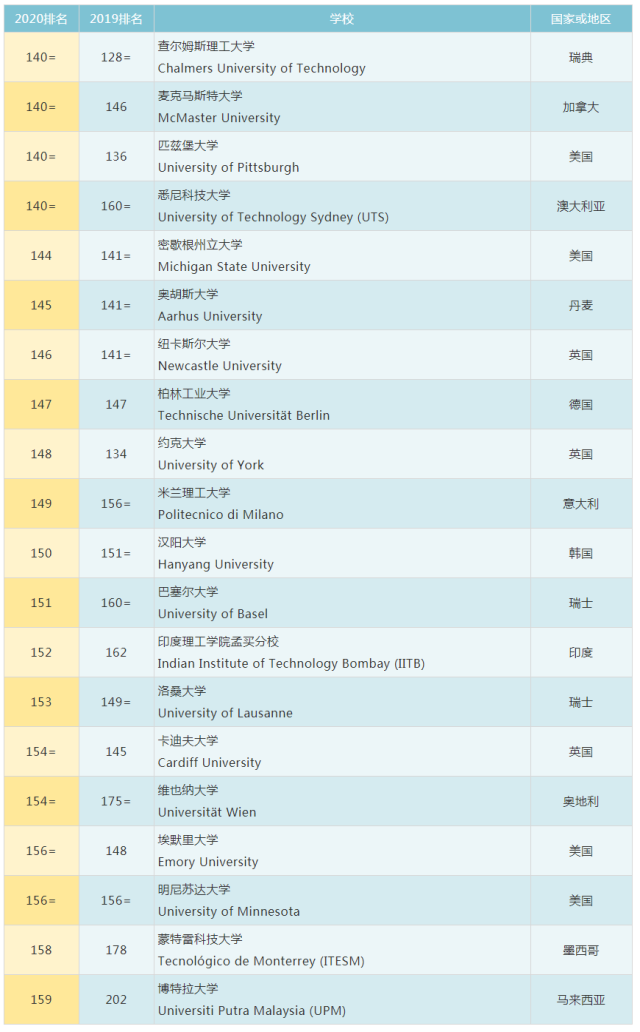Click 约克大学 Chinese name

[x=182, y=443]
